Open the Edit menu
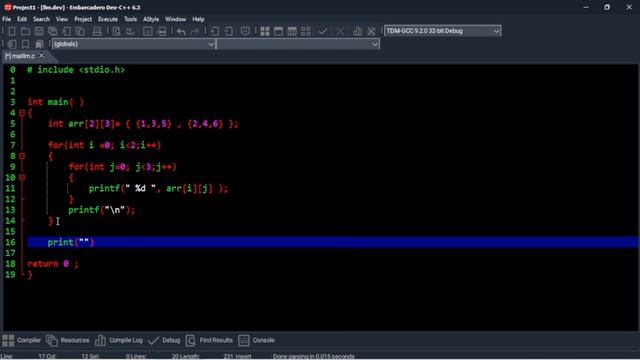The height and width of the screenshot is (360, 640). tap(22, 19)
